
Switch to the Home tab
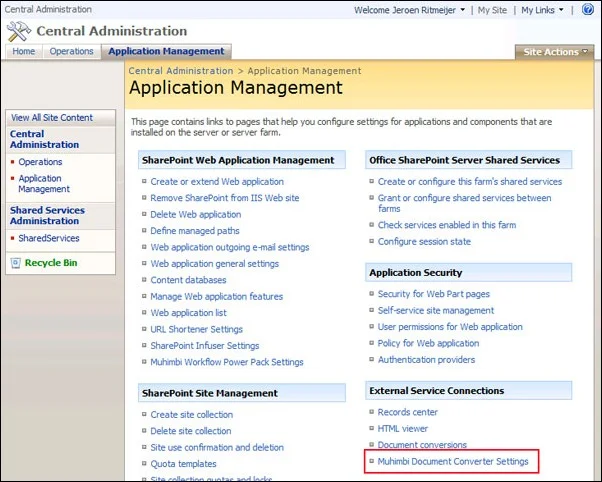[x=23, y=51]
